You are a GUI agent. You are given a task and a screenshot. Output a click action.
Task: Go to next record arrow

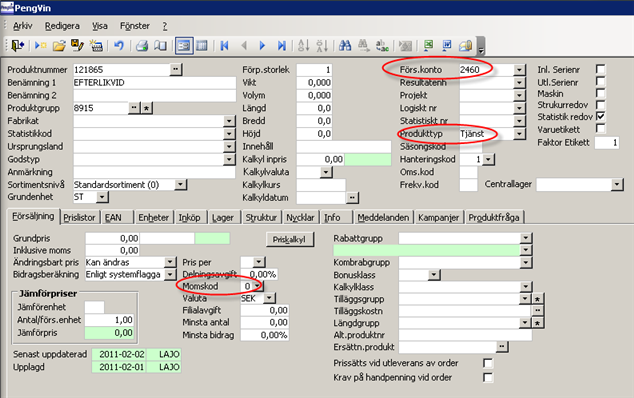click(262, 46)
